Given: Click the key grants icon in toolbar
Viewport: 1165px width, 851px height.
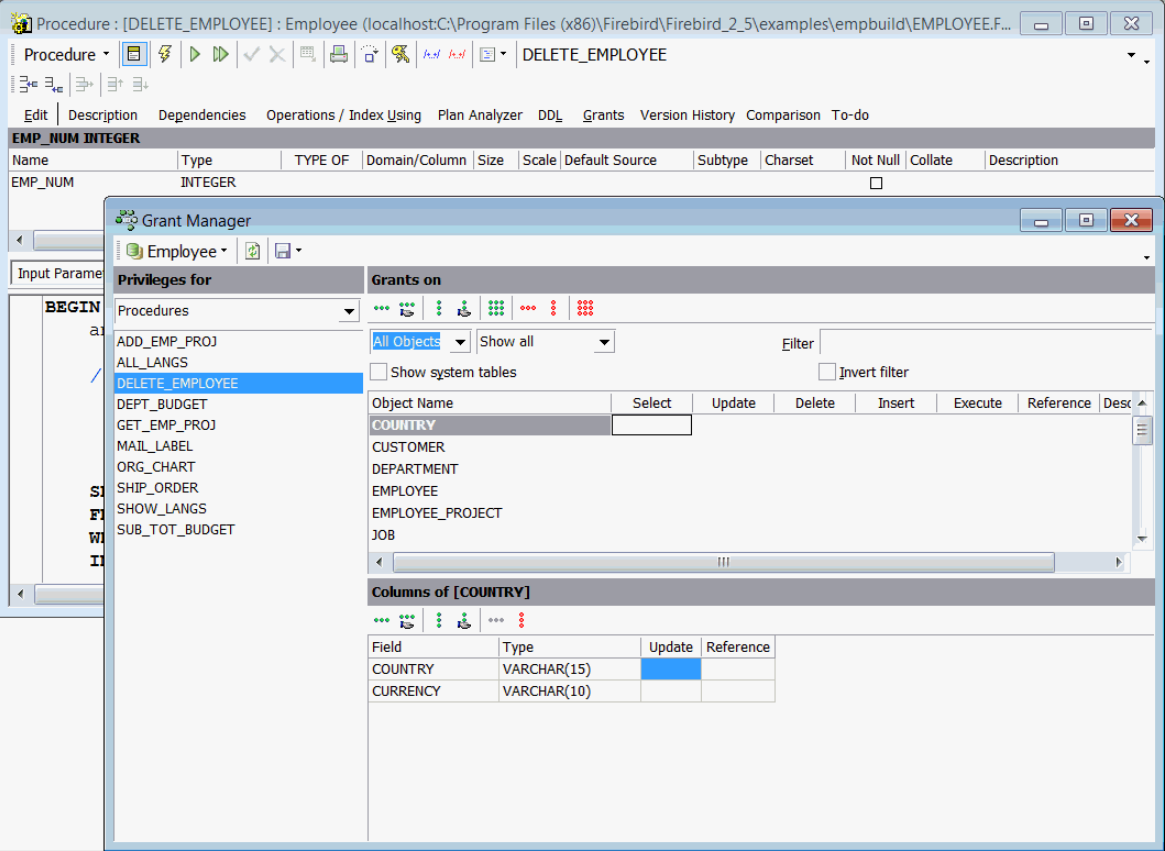Looking at the screenshot, I should 400,54.
